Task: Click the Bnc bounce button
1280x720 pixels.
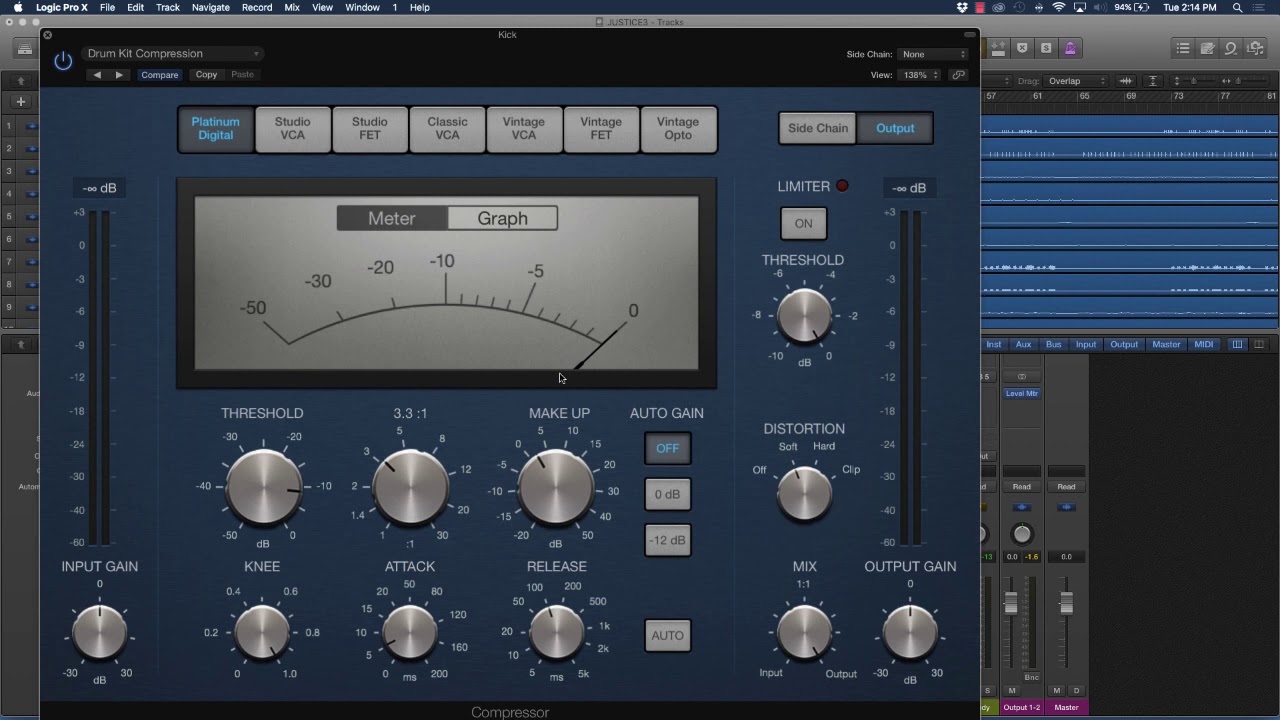Action: pos(1031,677)
